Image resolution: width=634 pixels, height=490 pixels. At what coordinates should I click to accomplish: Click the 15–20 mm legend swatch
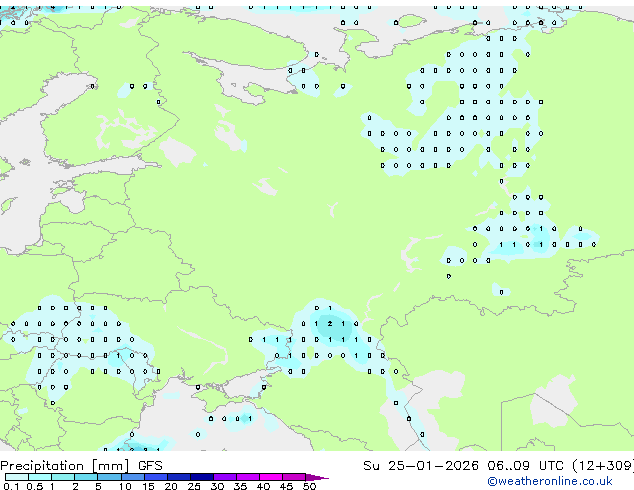pyautogui.click(x=156, y=477)
